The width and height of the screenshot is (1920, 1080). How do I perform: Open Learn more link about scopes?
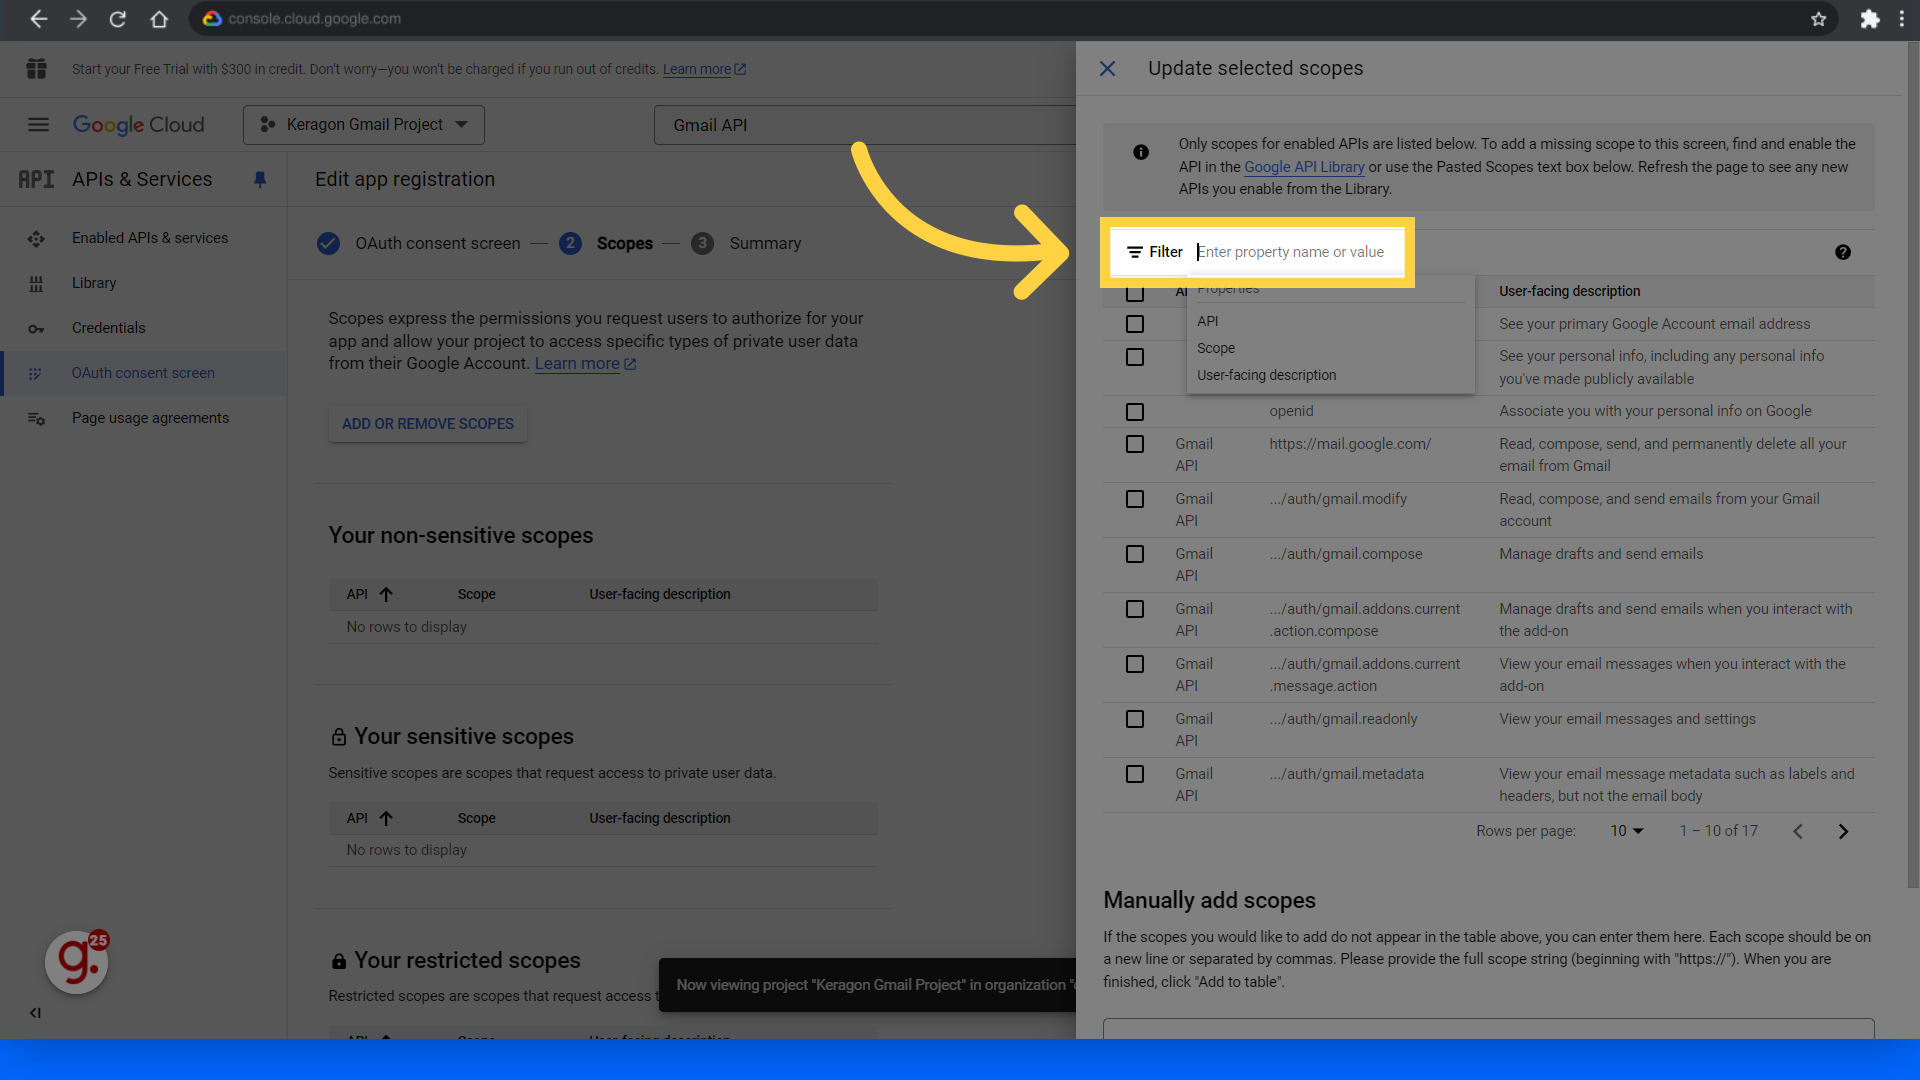tap(585, 364)
